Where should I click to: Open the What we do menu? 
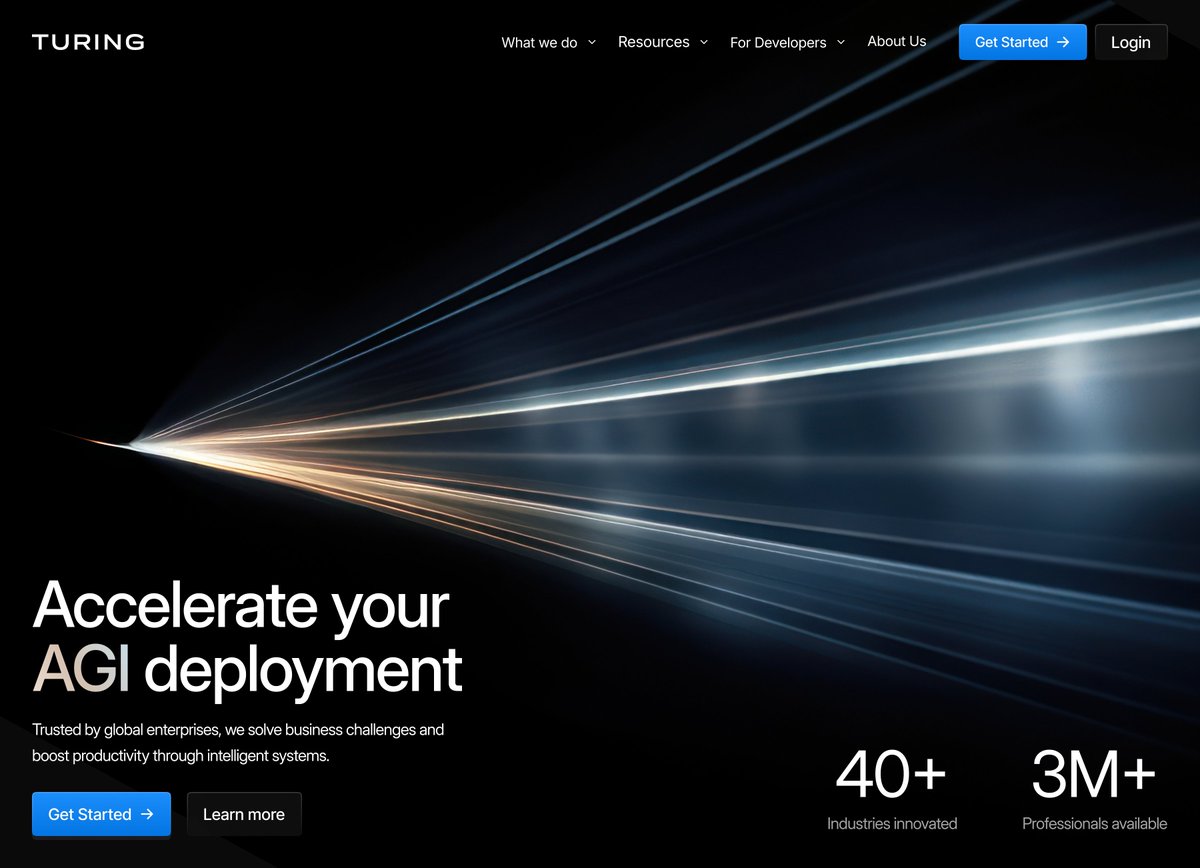pos(539,42)
